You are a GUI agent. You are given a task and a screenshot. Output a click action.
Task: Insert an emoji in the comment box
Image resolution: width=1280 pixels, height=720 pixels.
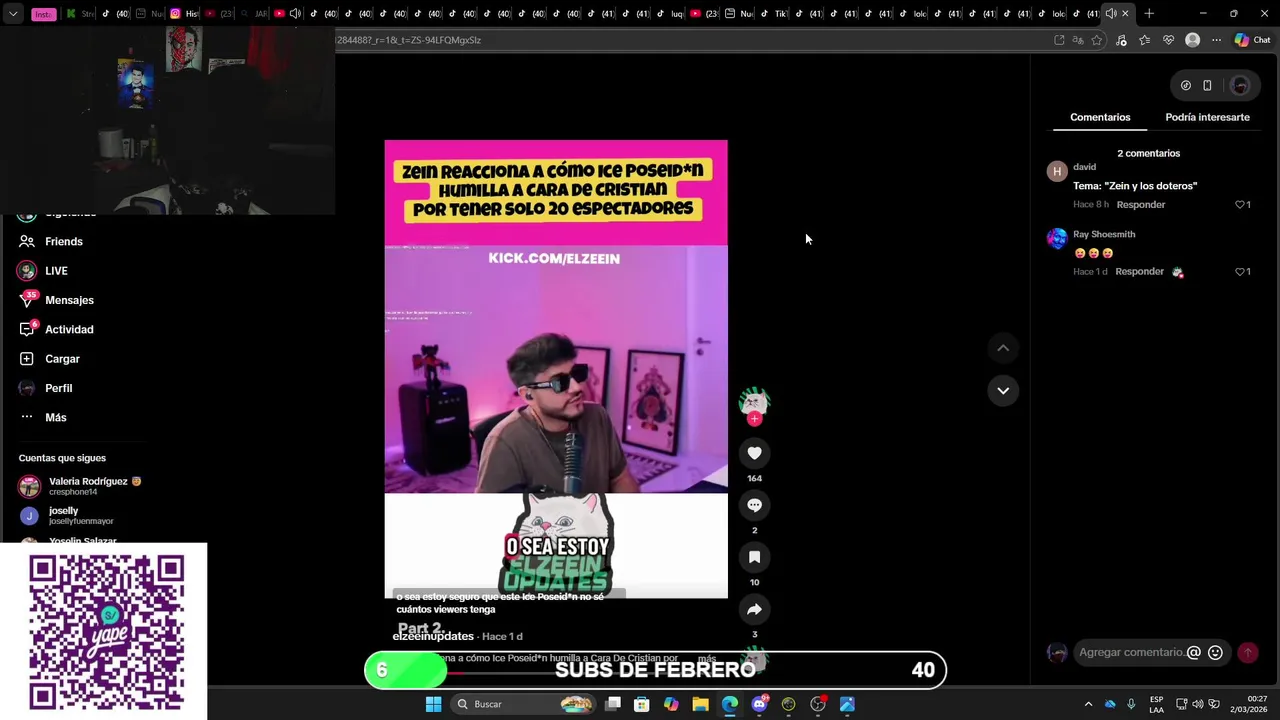click(1215, 652)
